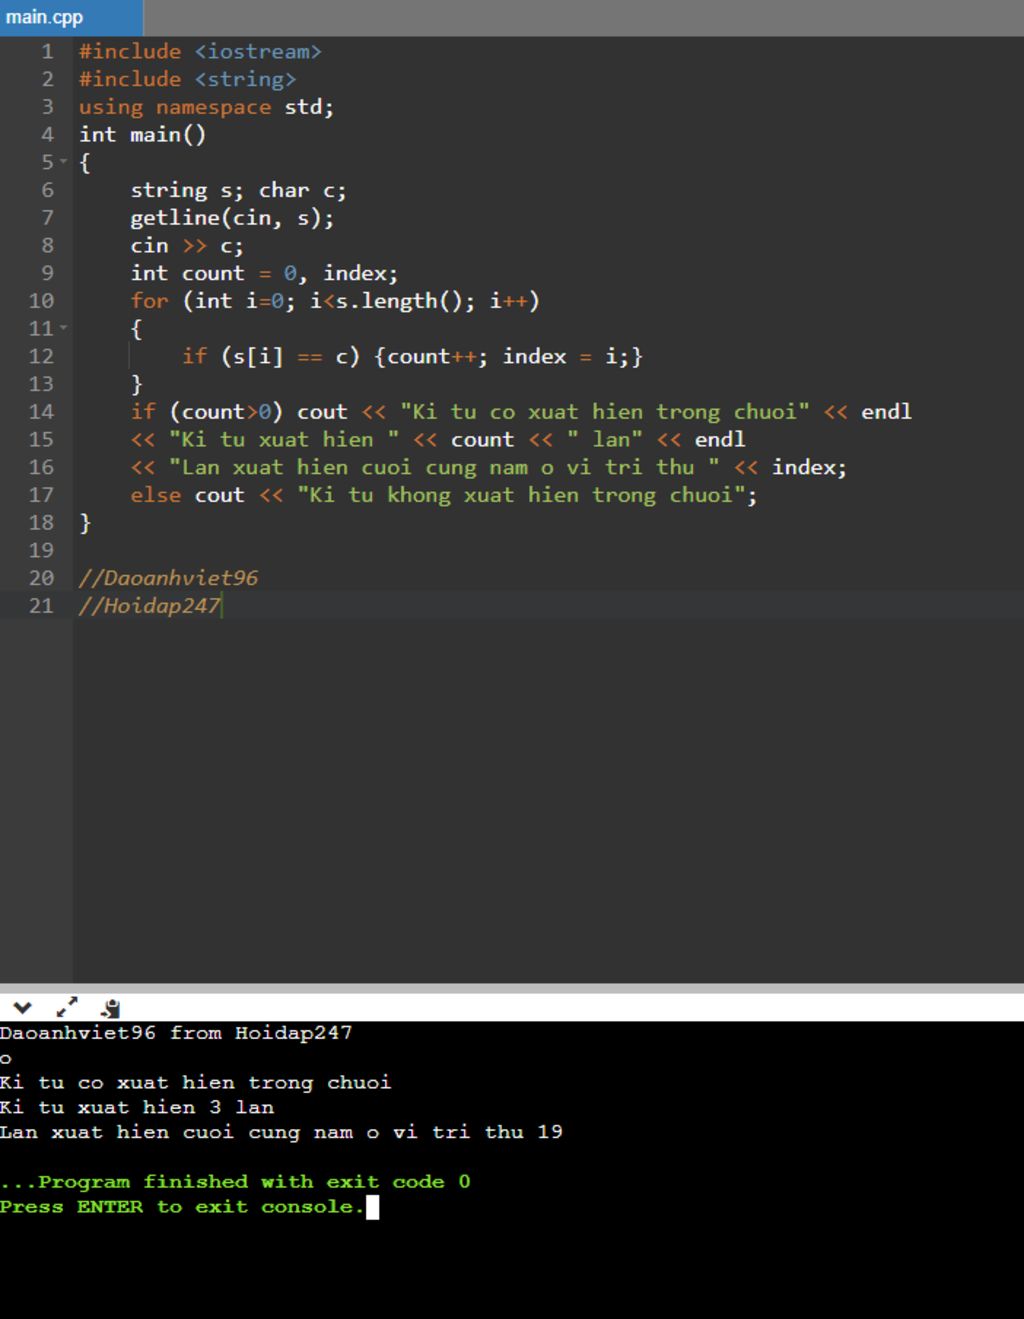Click "Press ENTER to exit console." text
This screenshot has height=1319, width=1024.
(183, 1206)
